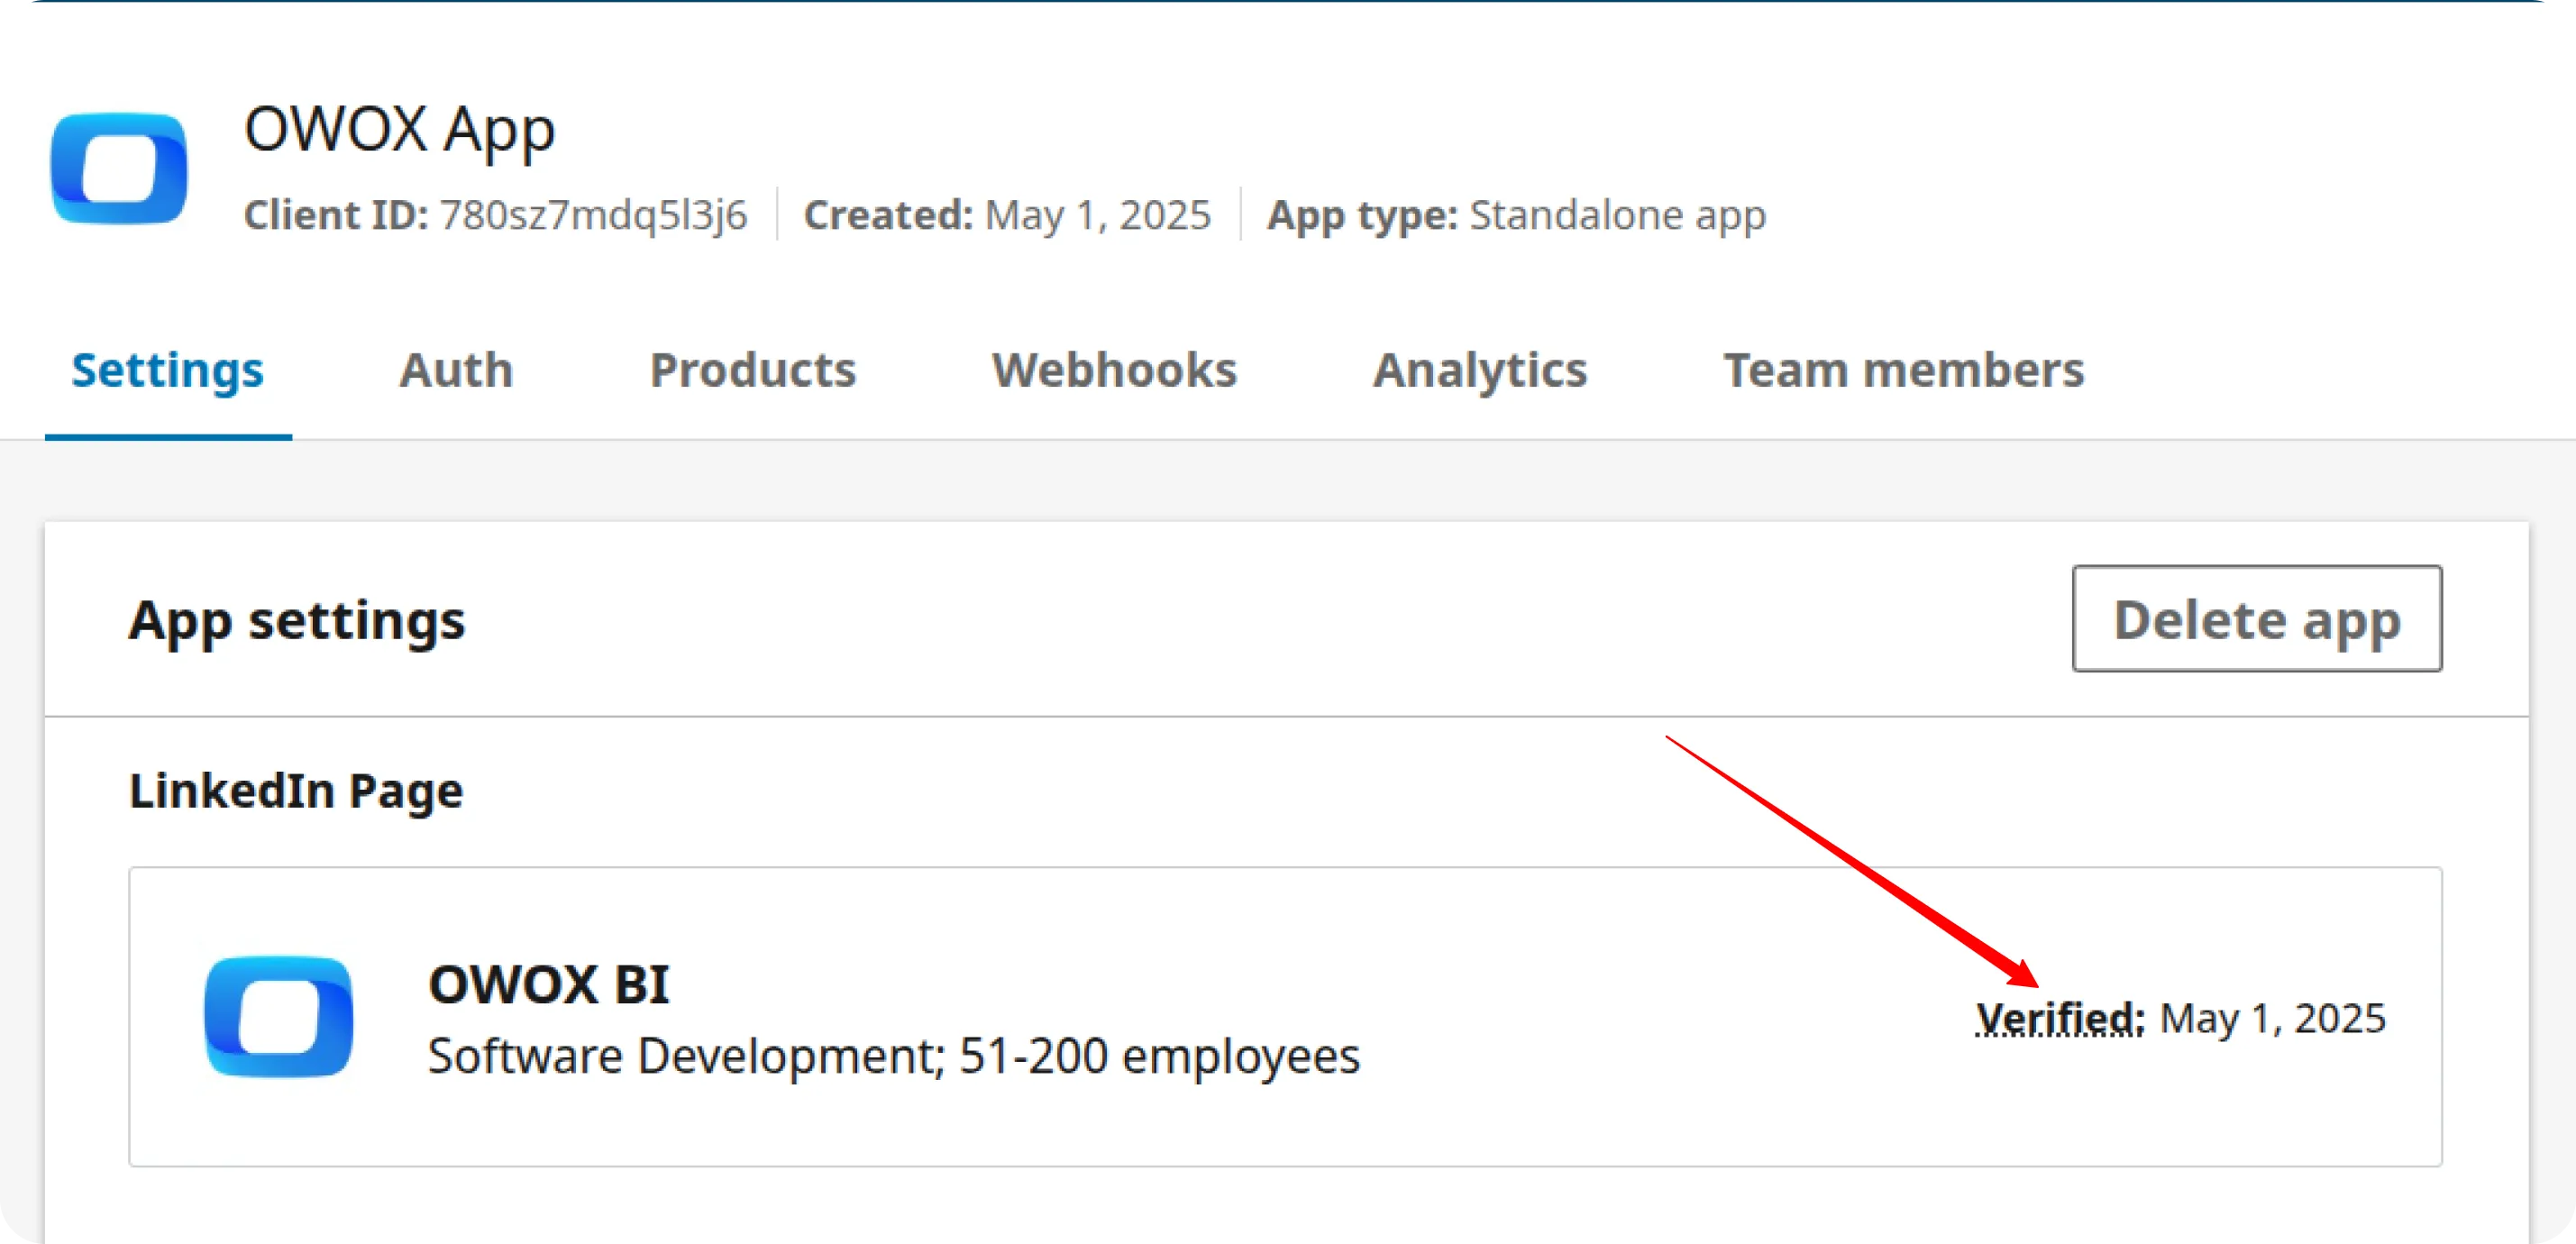Click the OWOX App title

[399, 131]
